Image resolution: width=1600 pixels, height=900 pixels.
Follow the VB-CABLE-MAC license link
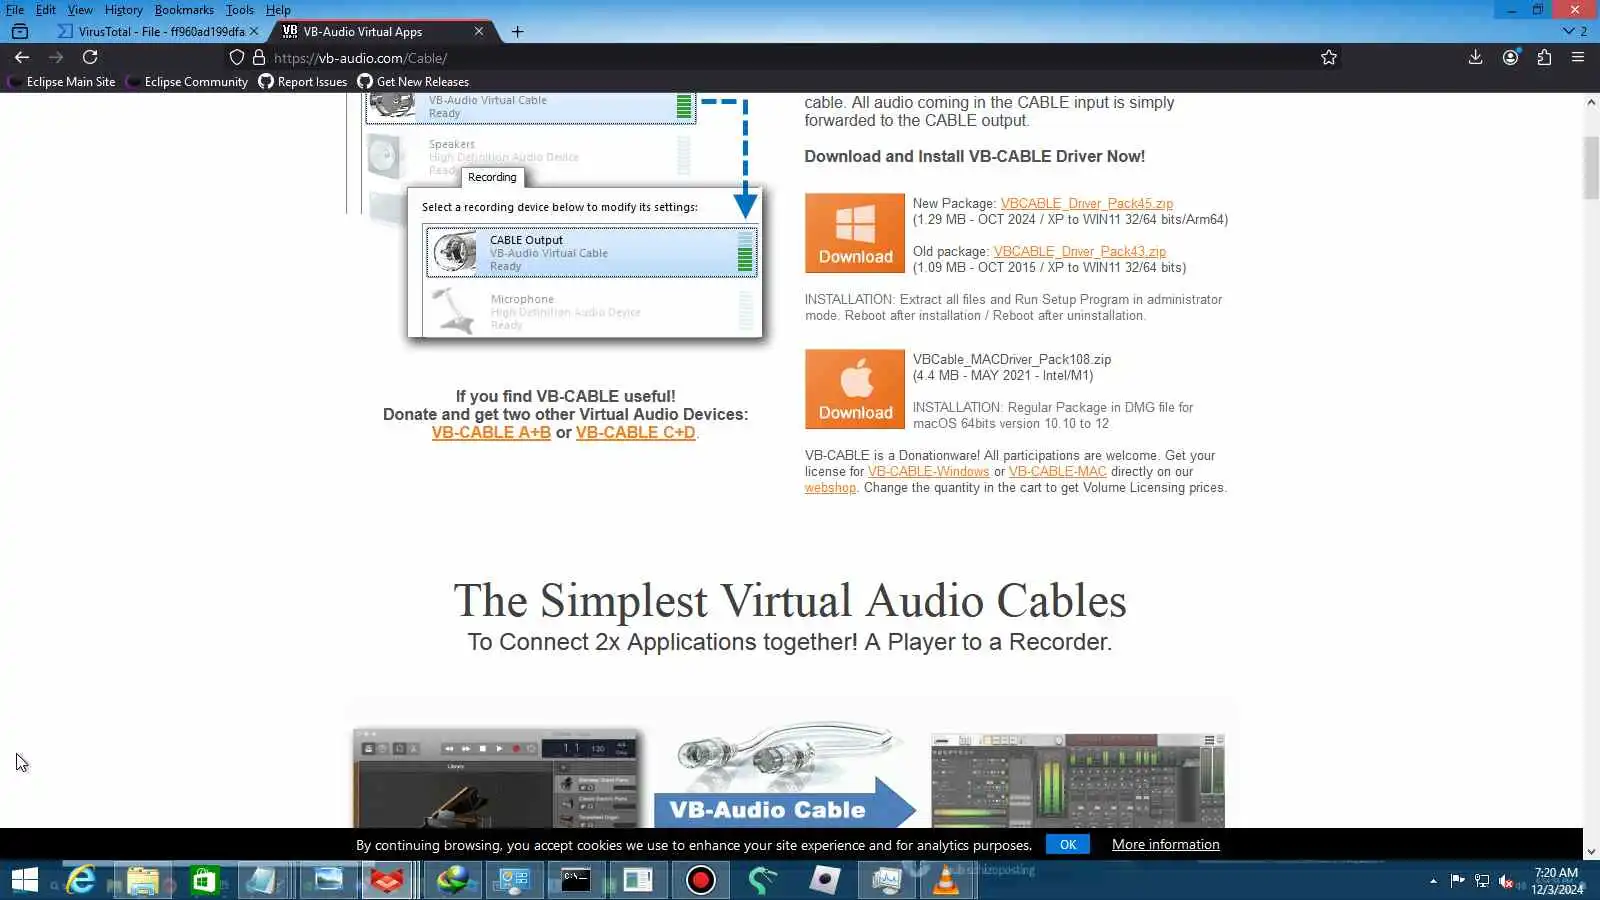click(x=1058, y=471)
